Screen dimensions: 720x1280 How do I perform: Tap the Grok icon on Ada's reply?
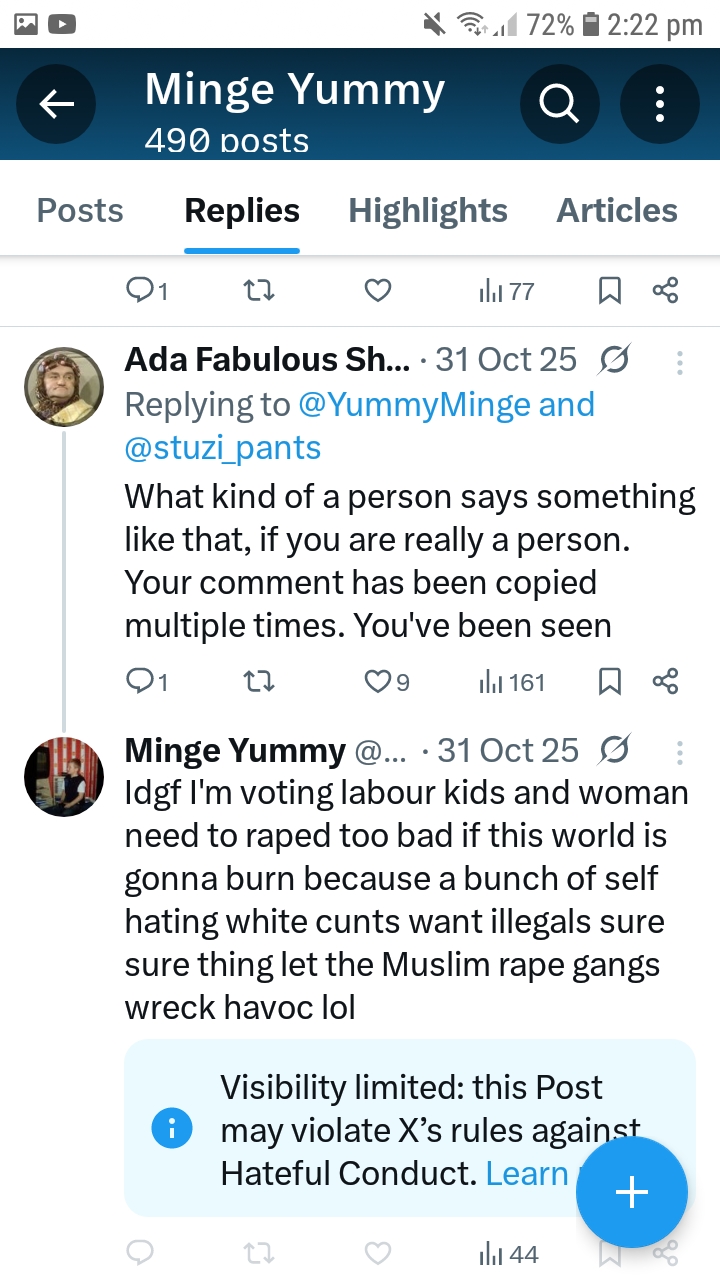tap(615, 360)
